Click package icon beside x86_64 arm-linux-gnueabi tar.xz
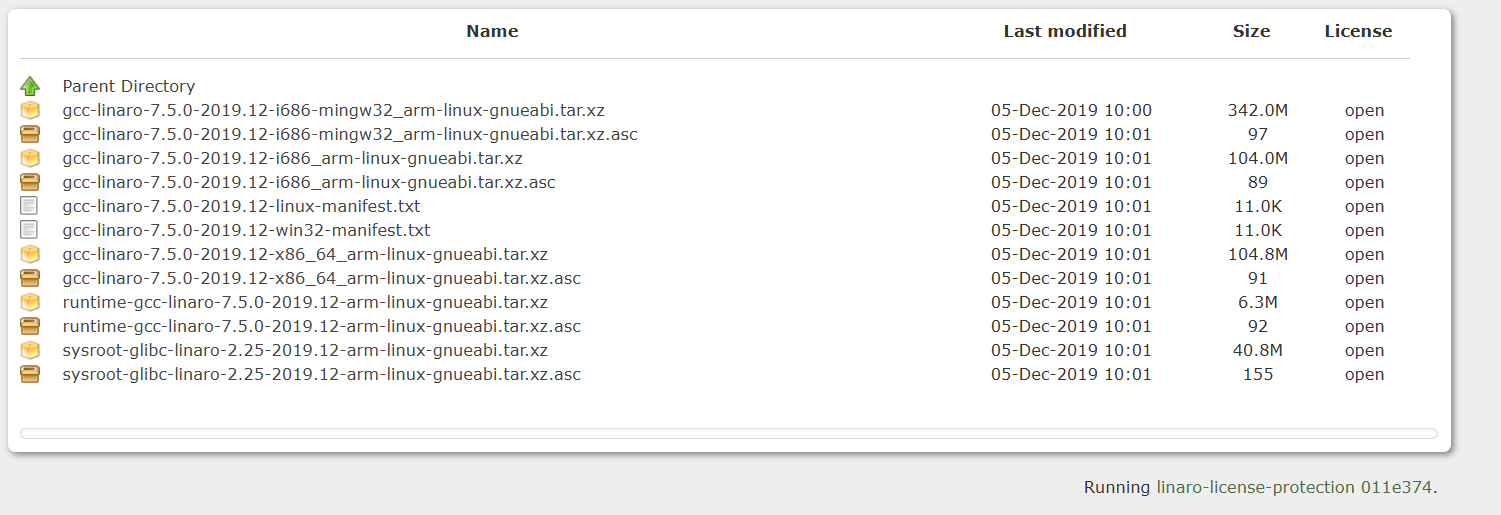This screenshot has height=515, width=1501. (x=30, y=254)
